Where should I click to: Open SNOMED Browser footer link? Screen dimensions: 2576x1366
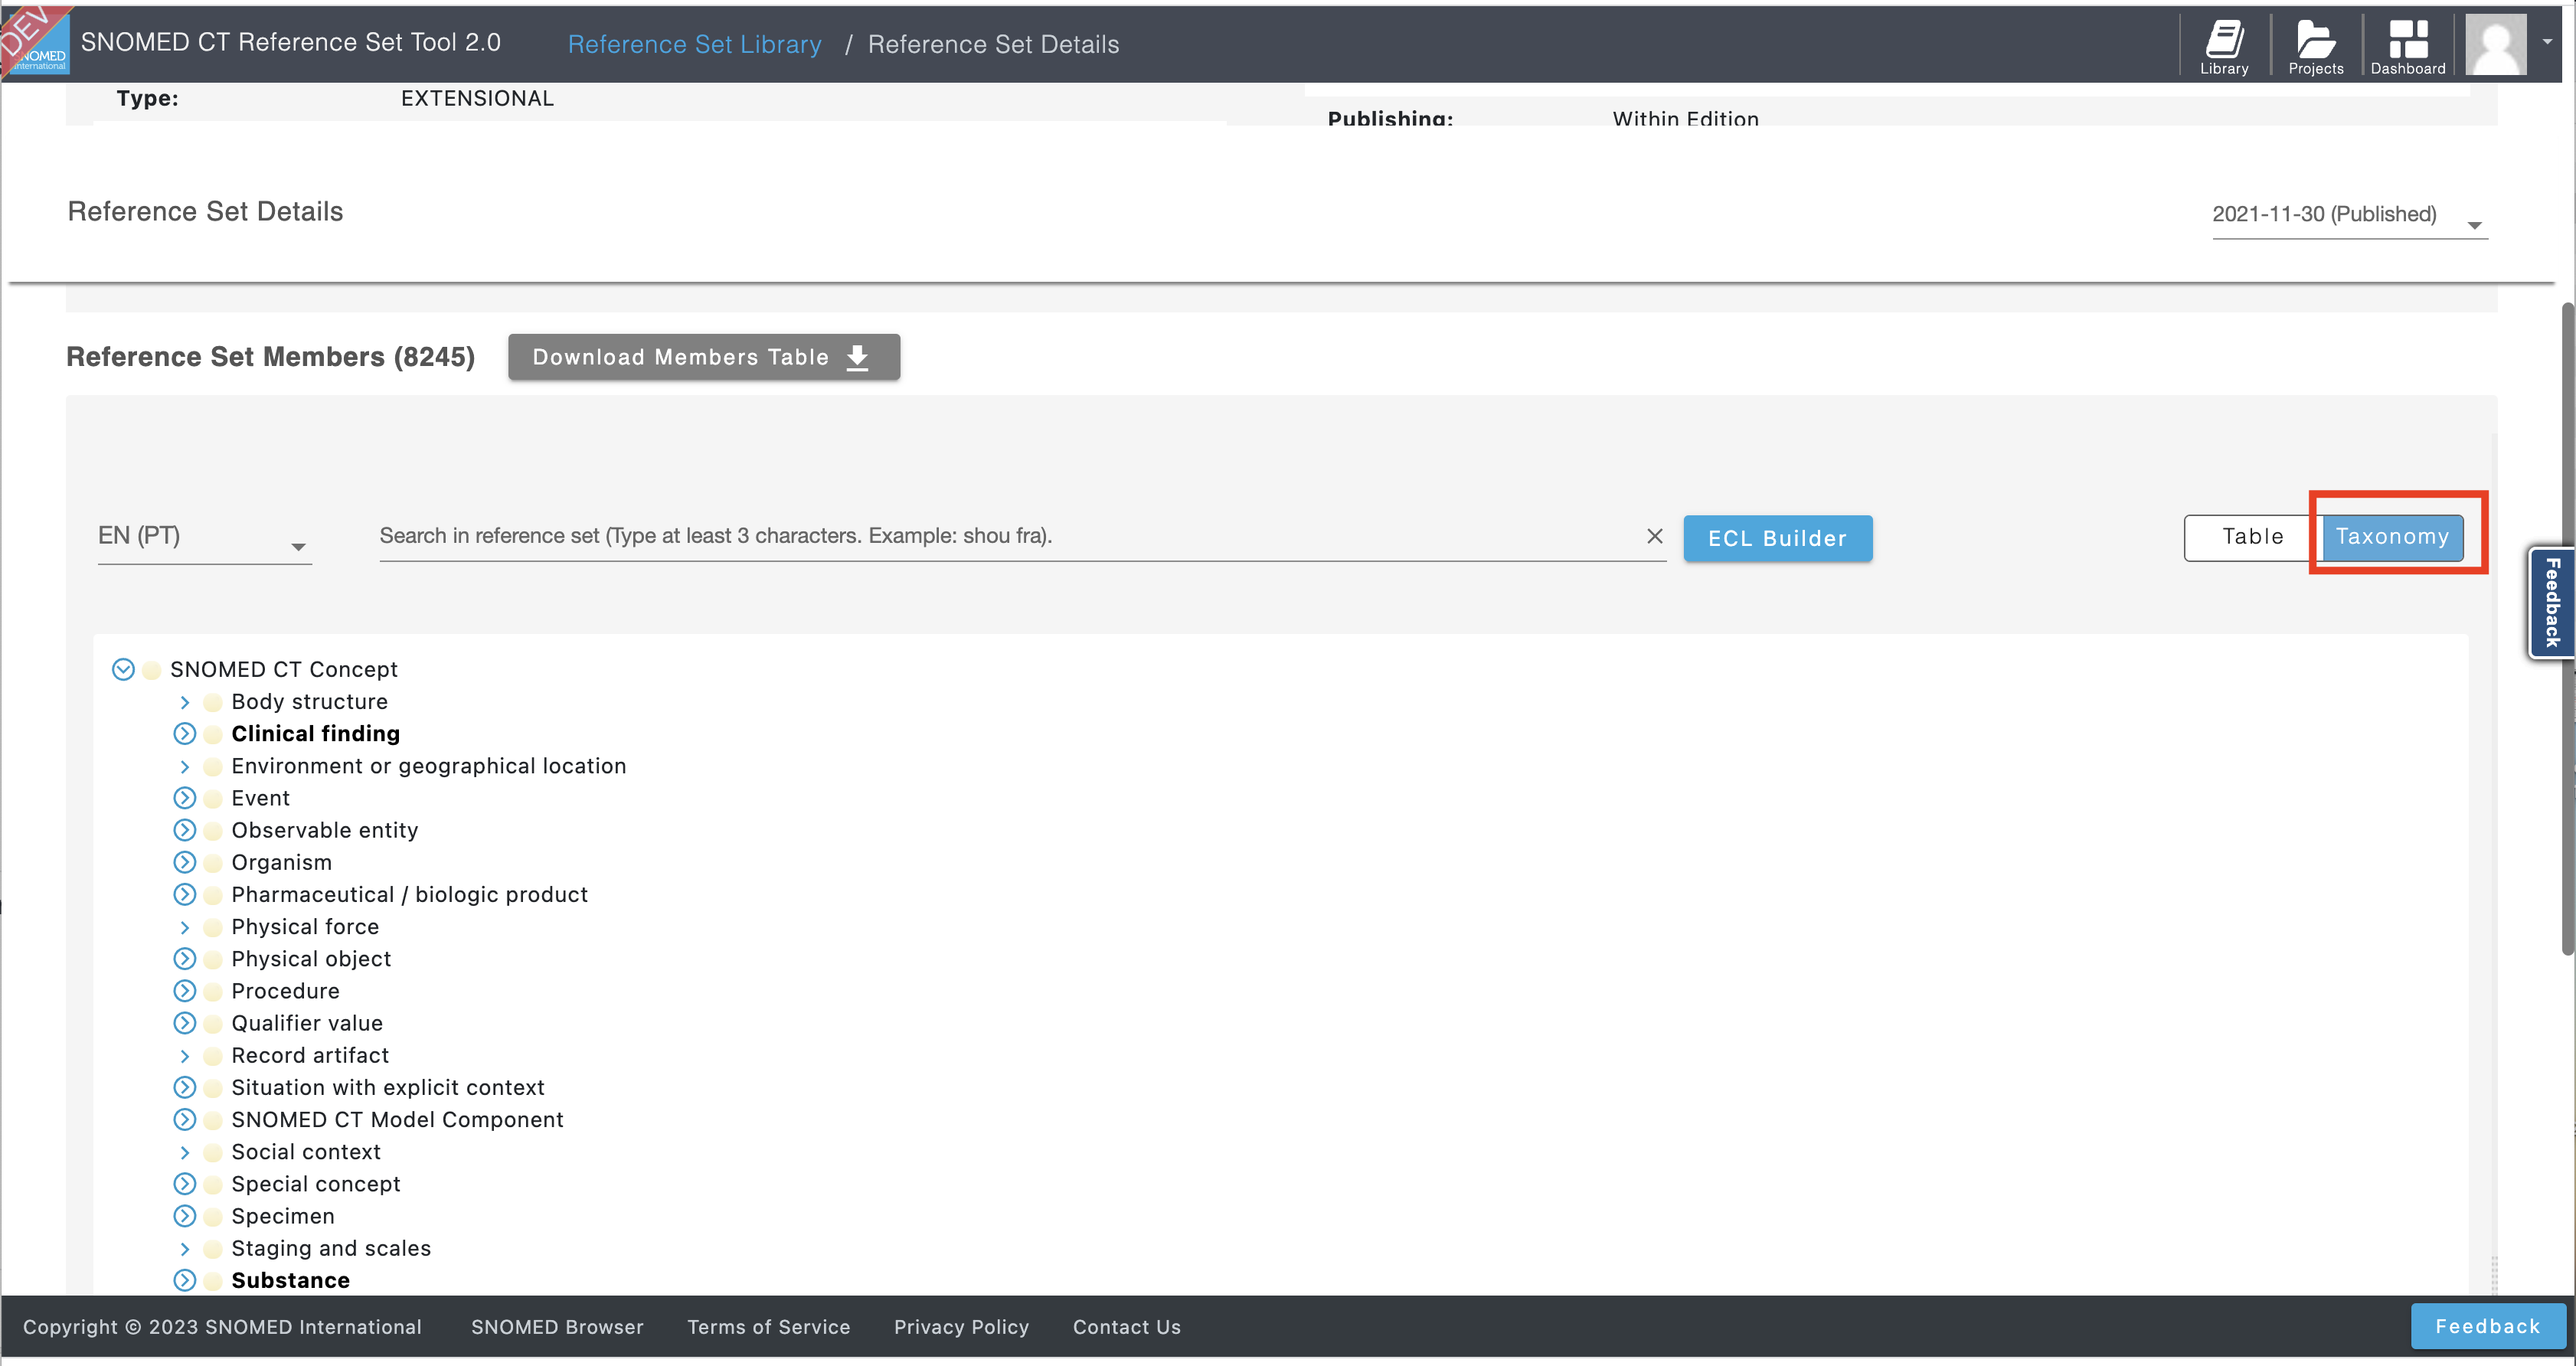557,1327
